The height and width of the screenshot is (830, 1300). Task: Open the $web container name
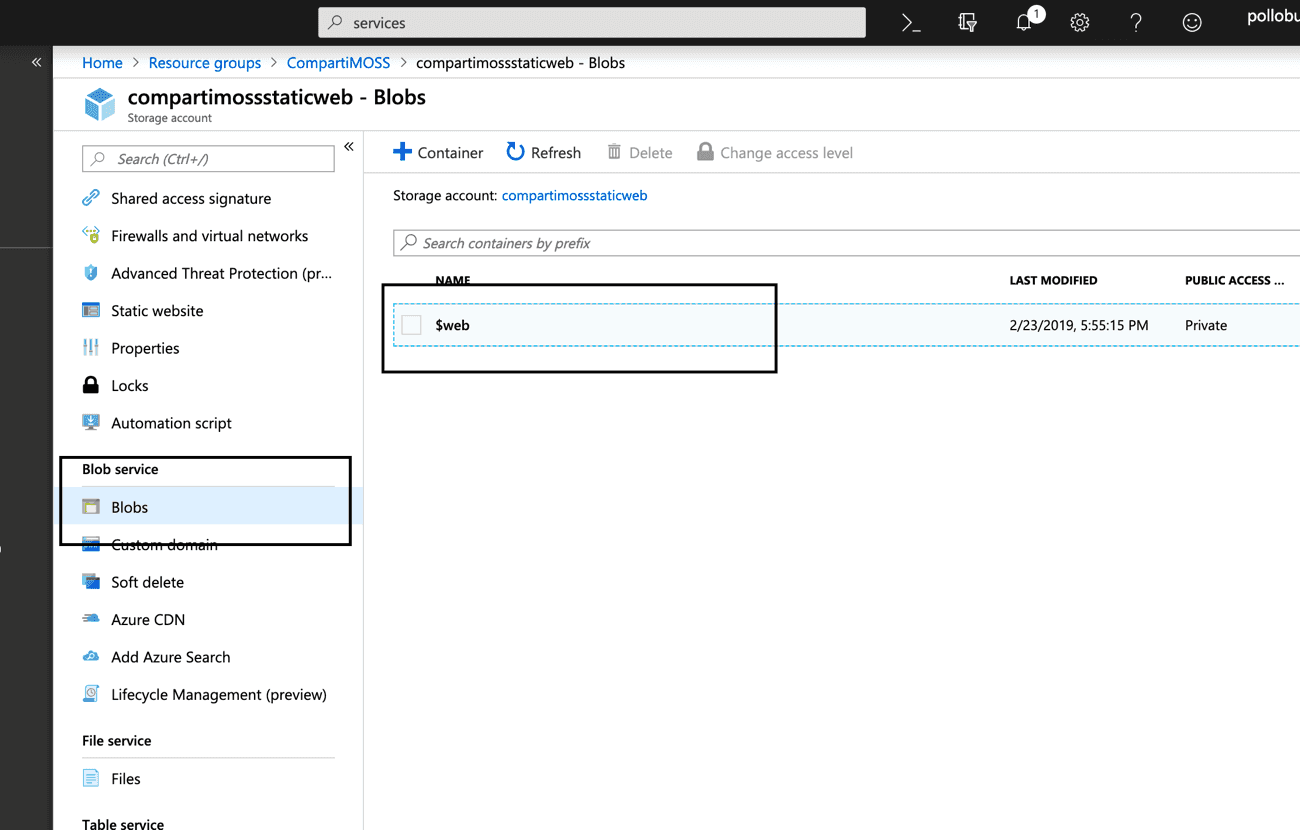click(452, 325)
